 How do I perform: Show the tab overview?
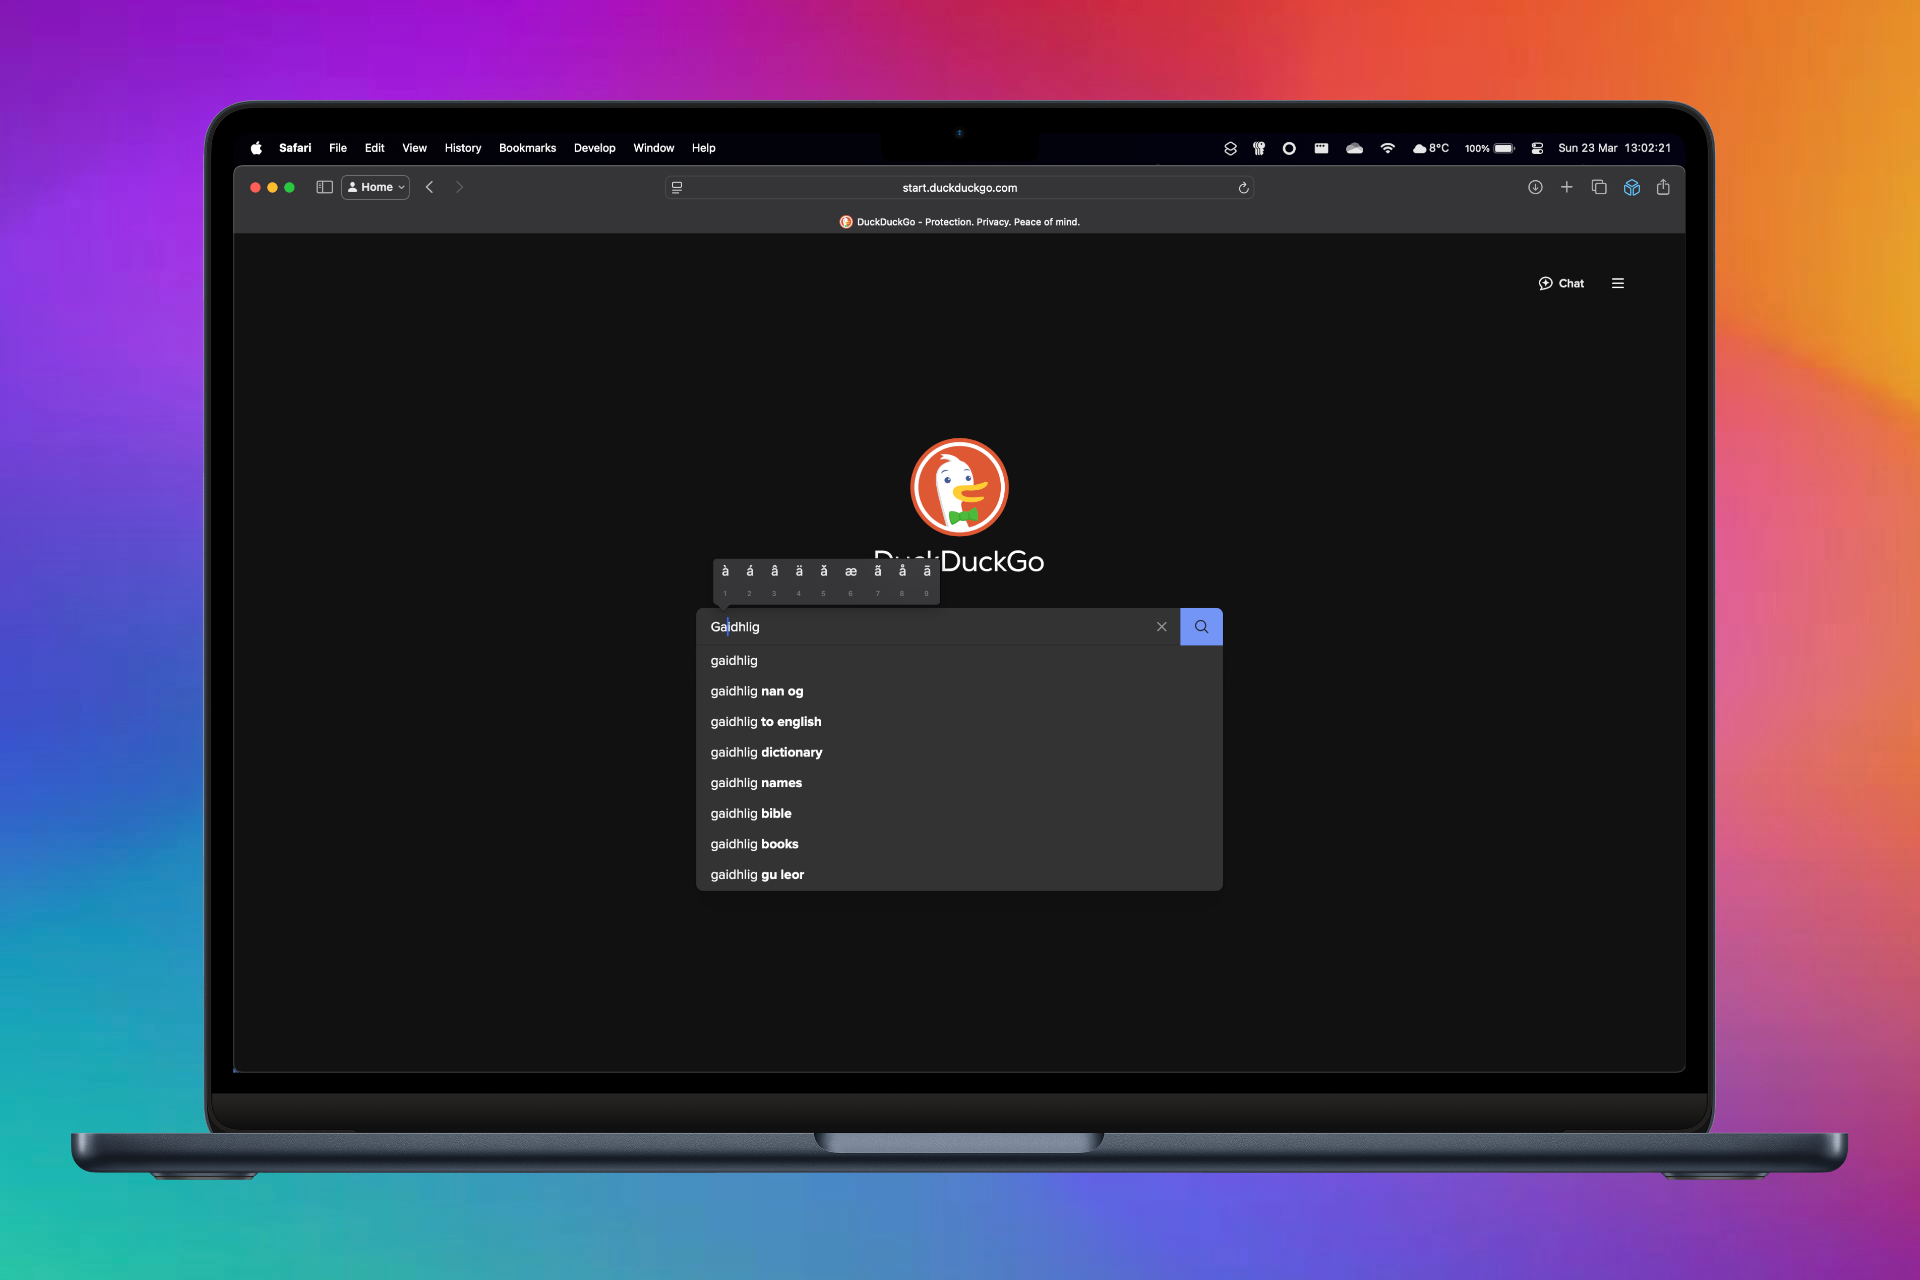(1599, 187)
